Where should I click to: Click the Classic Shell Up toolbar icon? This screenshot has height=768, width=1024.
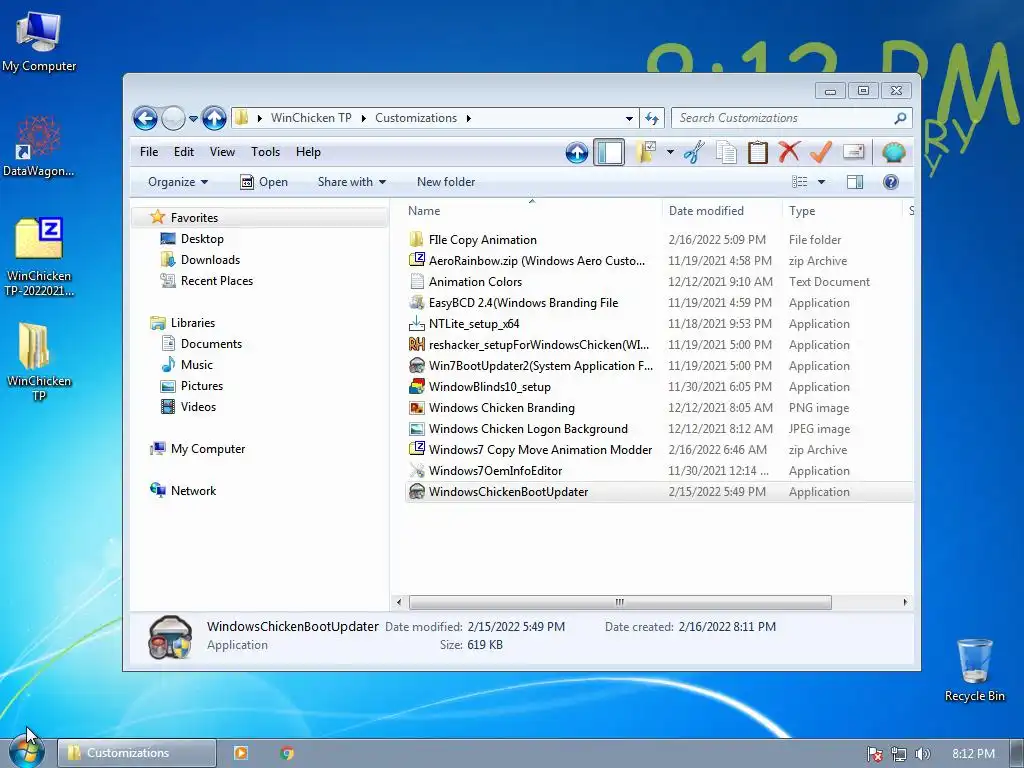pos(577,153)
